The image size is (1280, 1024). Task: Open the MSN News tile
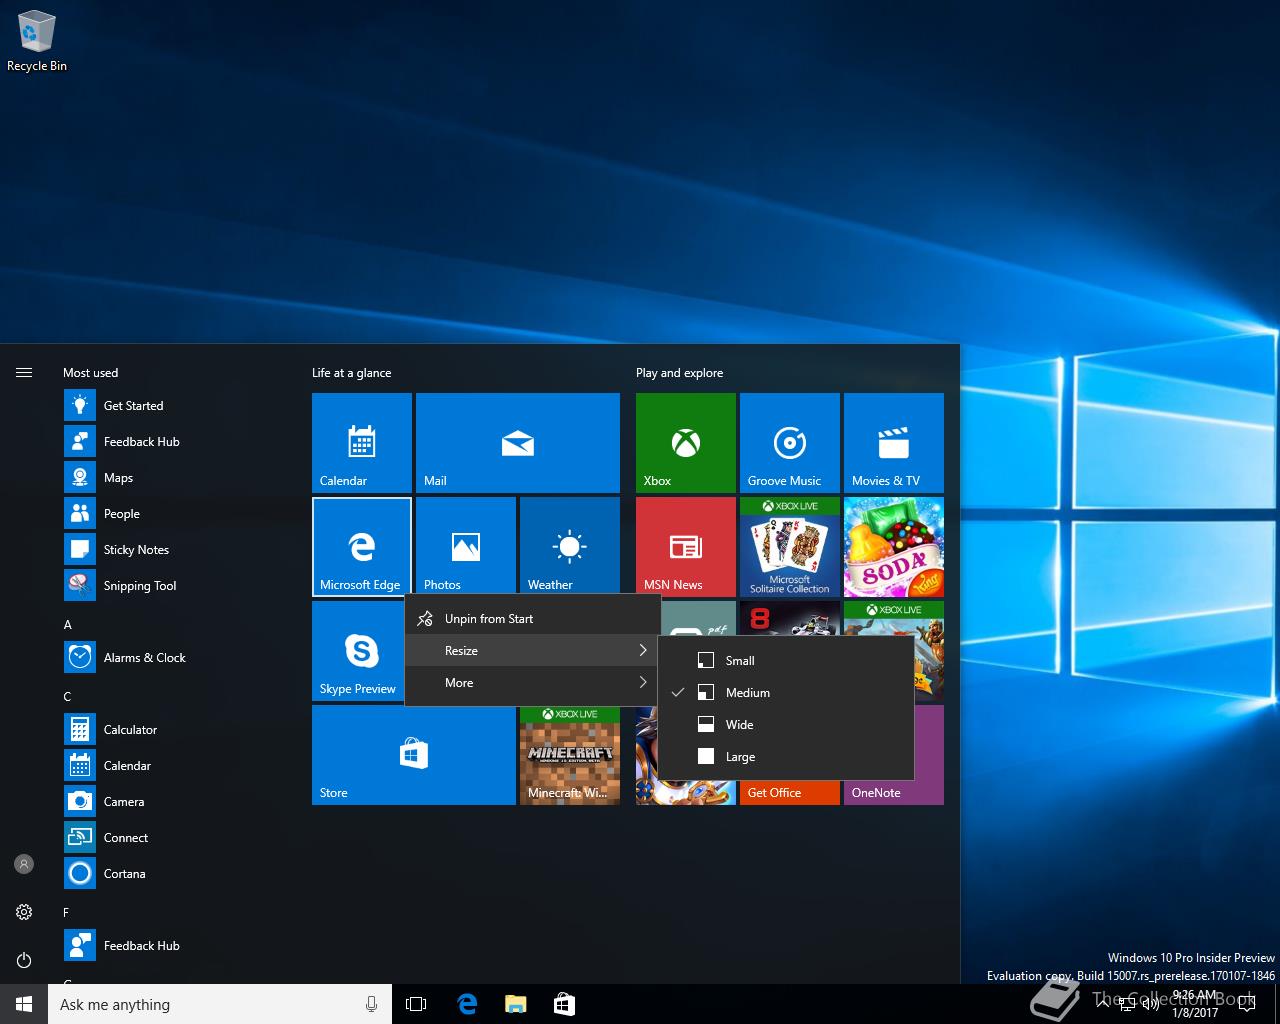(x=686, y=546)
